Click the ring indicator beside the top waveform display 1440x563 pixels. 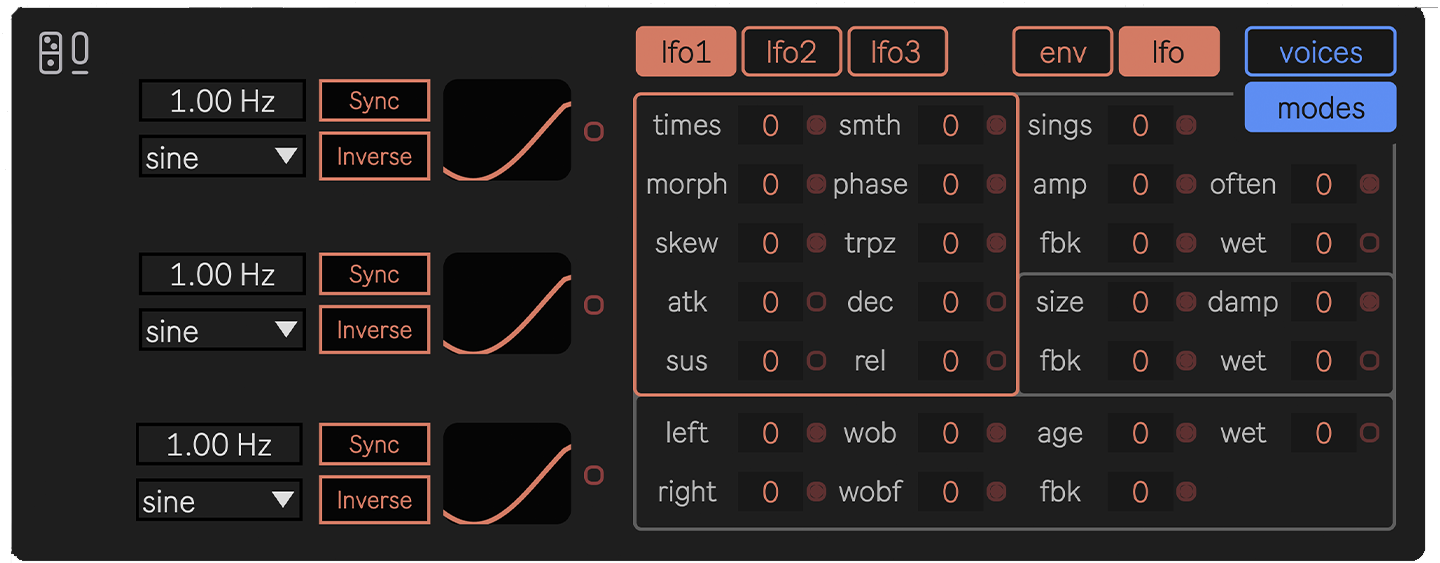pyautogui.click(x=594, y=131)
